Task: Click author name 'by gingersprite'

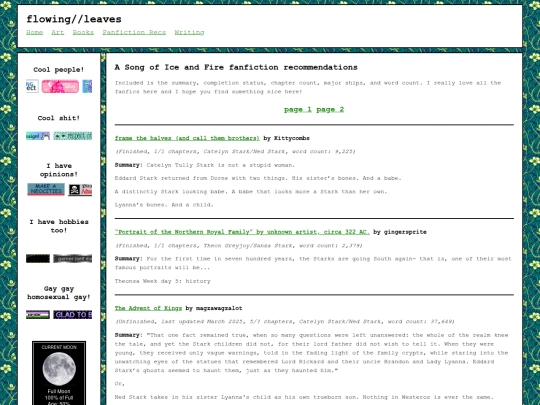Action: point(400,232)
